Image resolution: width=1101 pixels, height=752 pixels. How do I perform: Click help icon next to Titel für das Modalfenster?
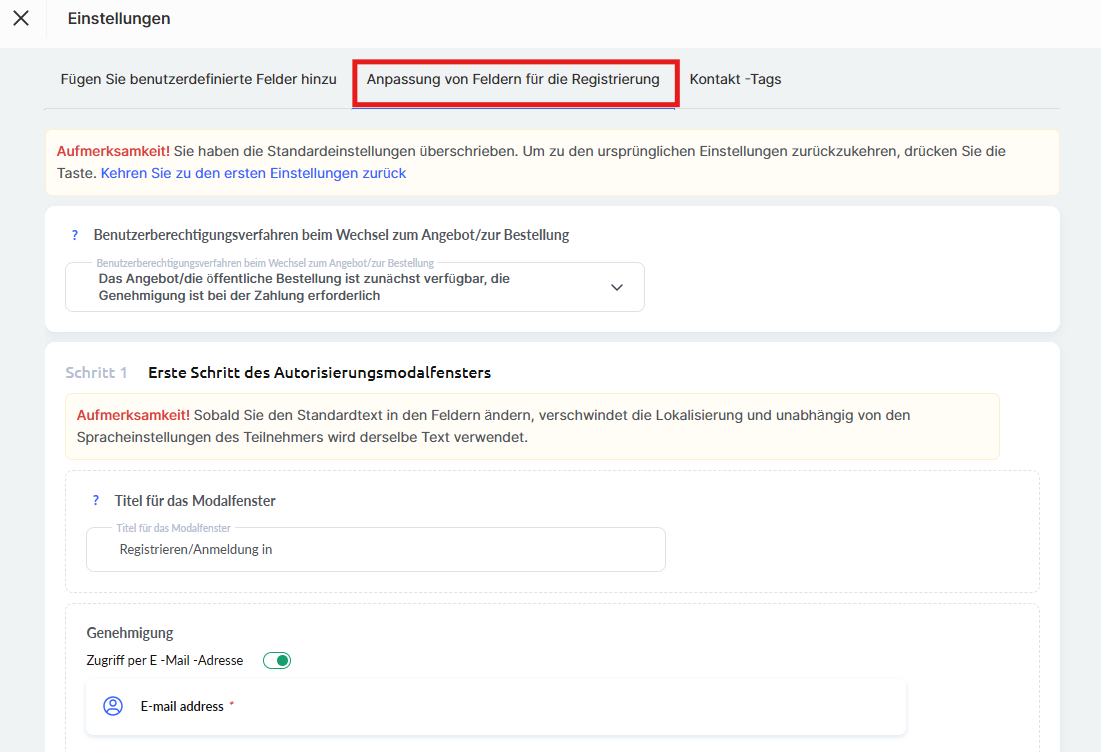click(96, 501)
